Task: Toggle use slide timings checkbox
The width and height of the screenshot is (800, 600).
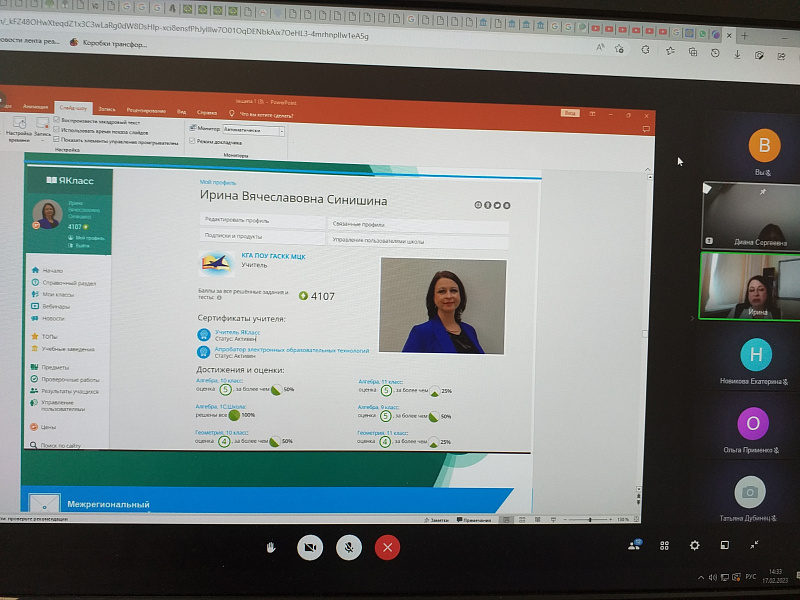Action: [x=57, y=130]
